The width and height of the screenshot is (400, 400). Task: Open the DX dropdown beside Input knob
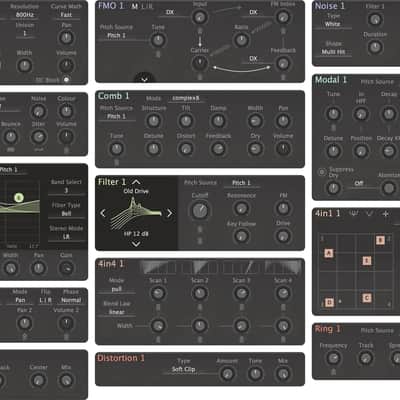click(170, 12)
